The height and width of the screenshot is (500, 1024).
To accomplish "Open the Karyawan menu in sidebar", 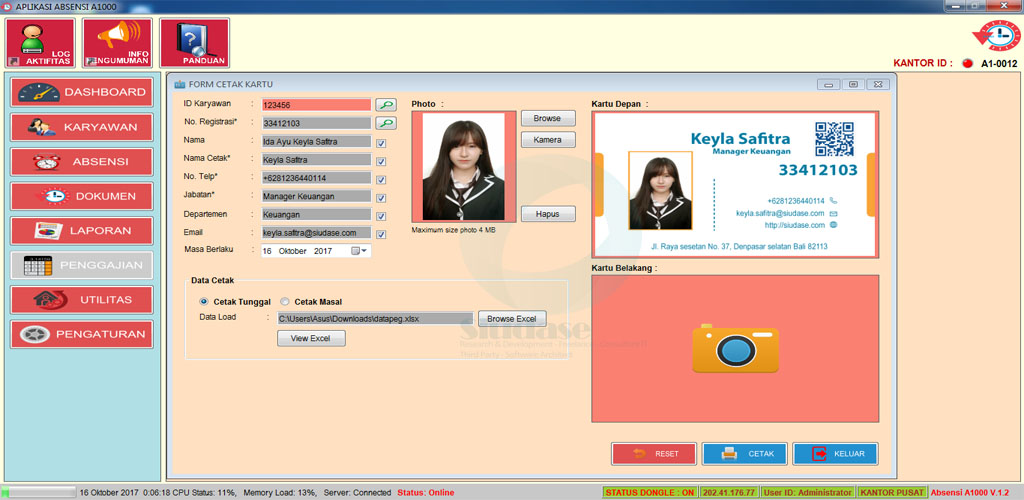I will coord(82,127).
